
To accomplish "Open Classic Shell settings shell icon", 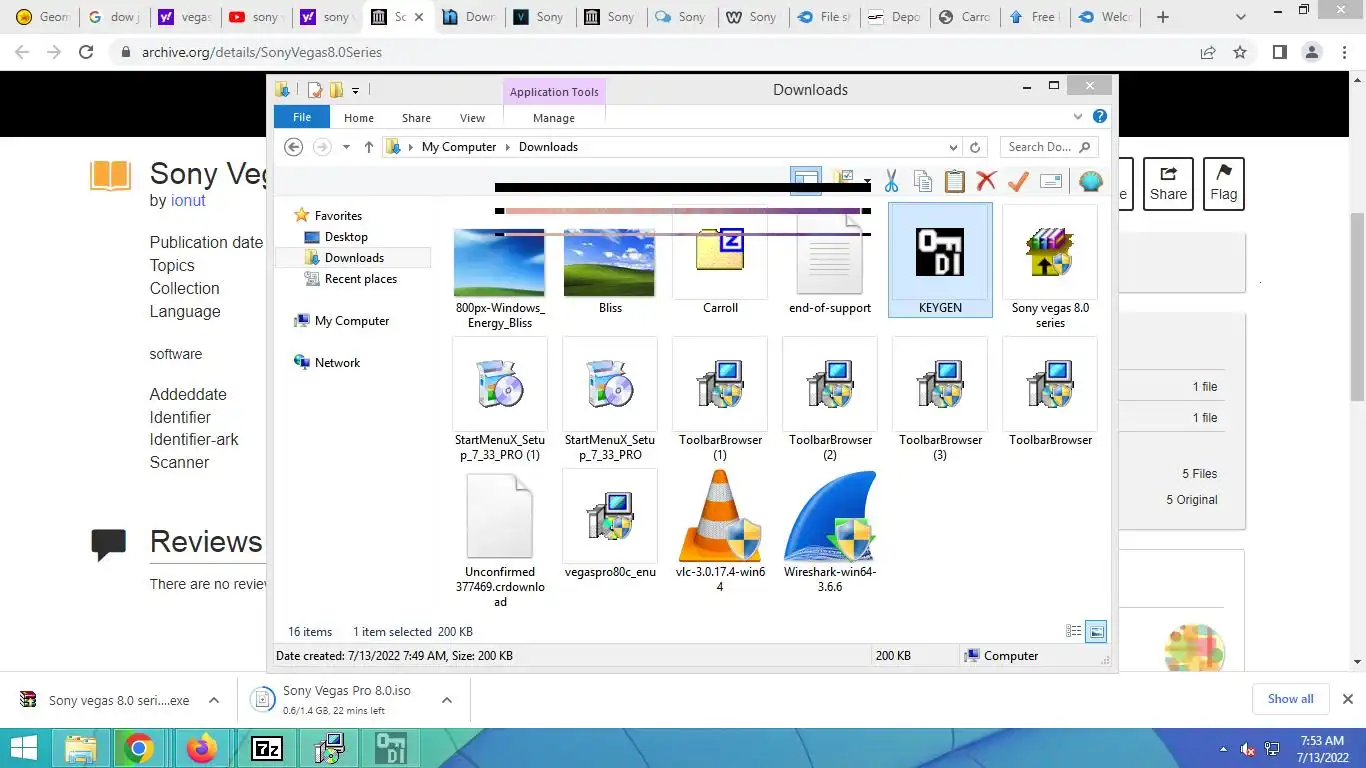I will click(1090, 181).
